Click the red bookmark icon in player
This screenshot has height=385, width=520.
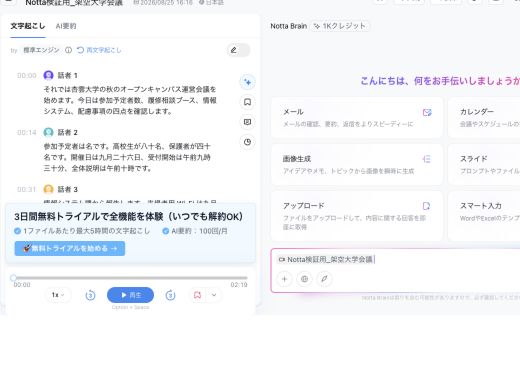(x=197, y=295)
